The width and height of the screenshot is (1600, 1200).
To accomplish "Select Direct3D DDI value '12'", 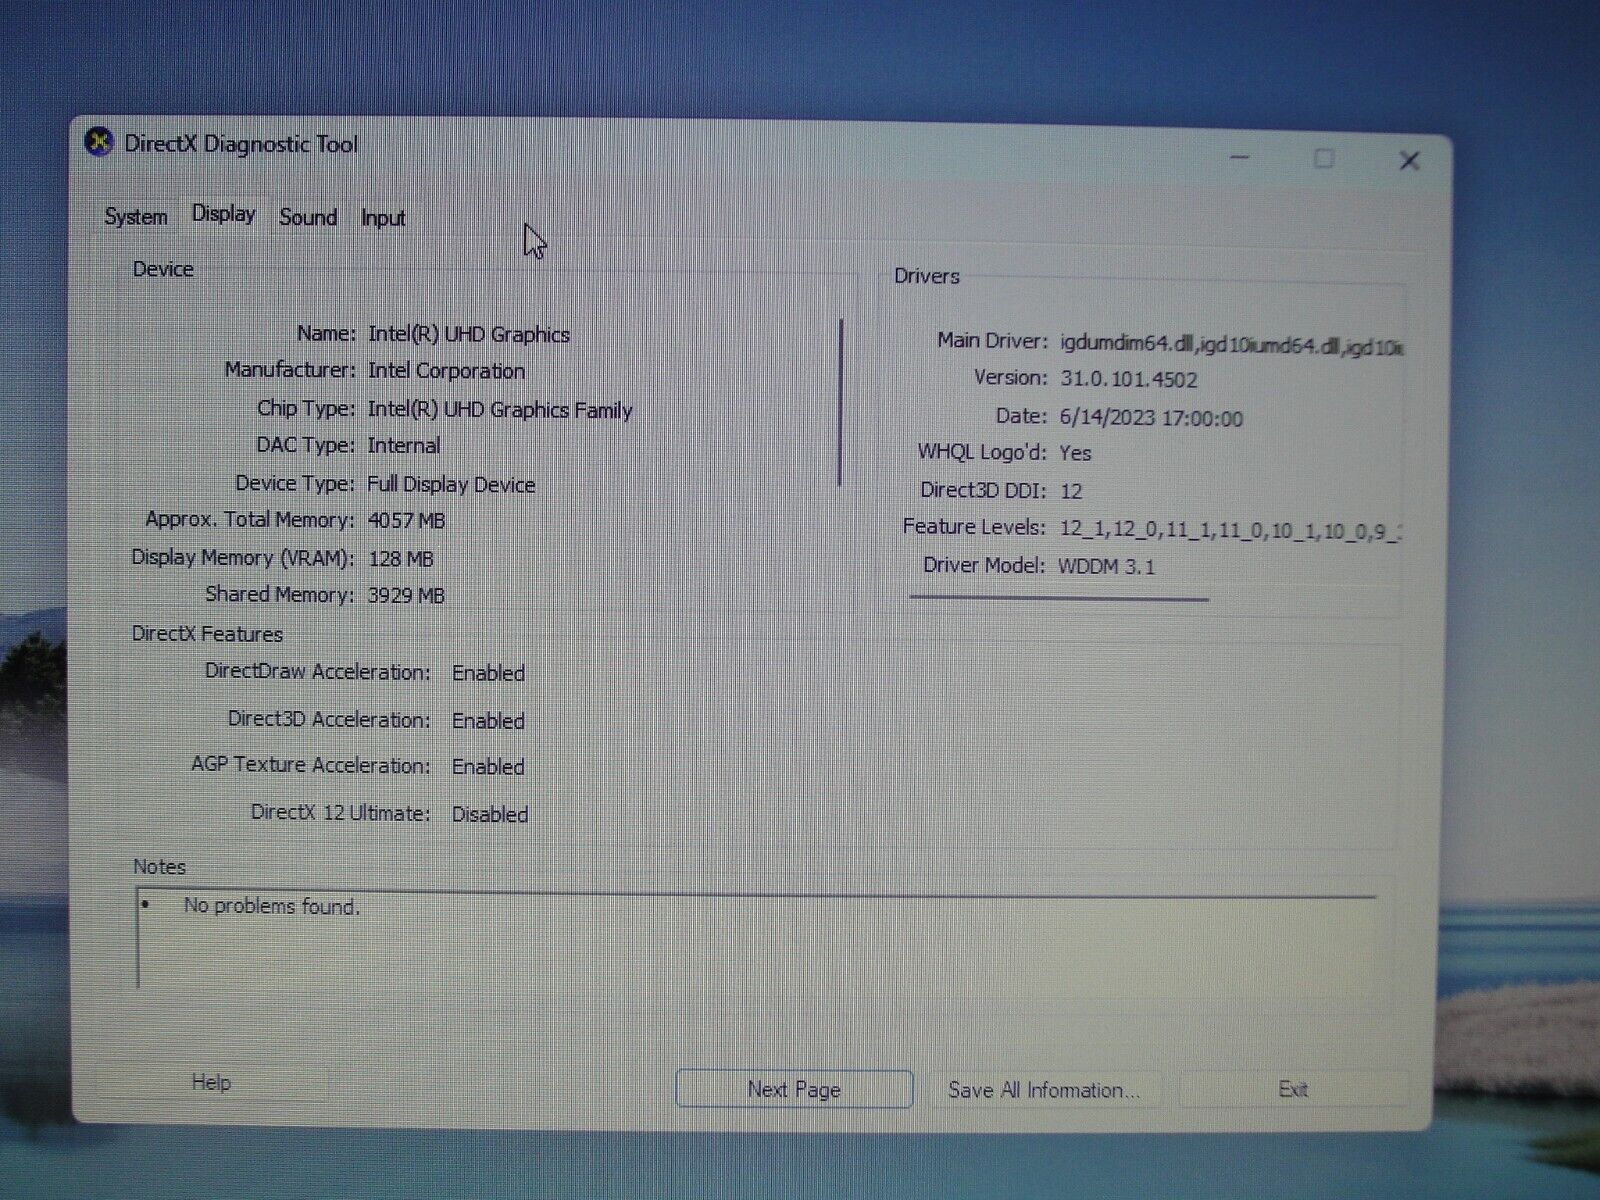I will (x=1071, y=491).
